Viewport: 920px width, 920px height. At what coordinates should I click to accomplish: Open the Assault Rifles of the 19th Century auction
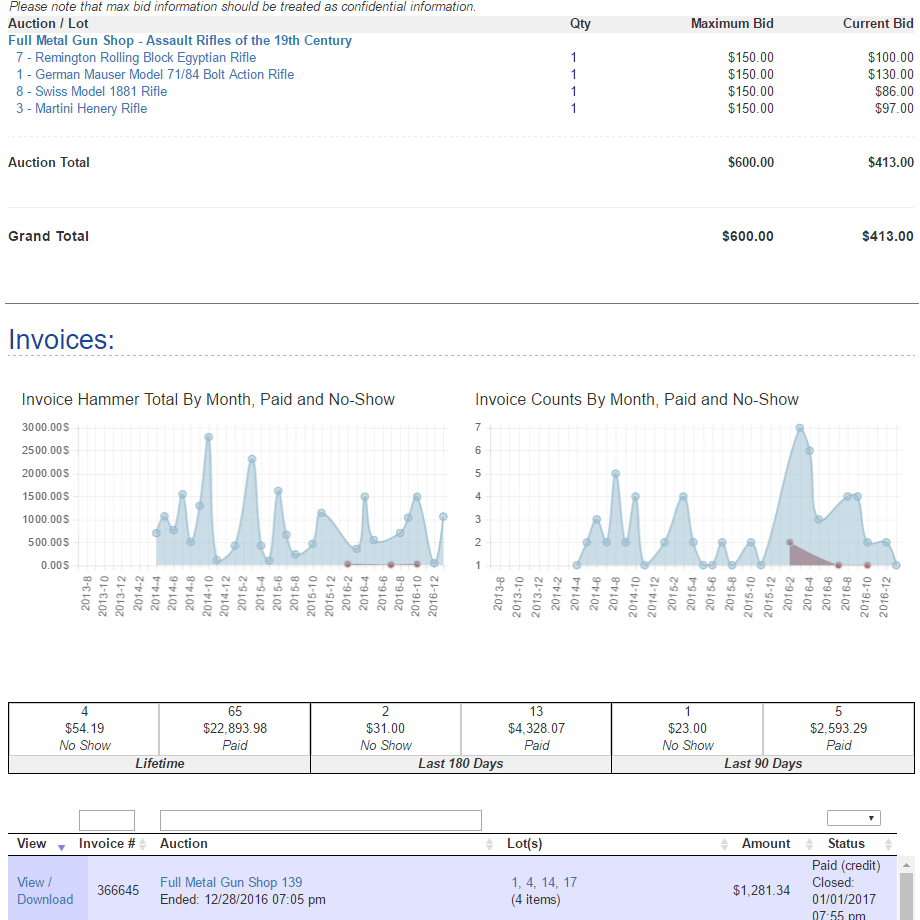180,41
